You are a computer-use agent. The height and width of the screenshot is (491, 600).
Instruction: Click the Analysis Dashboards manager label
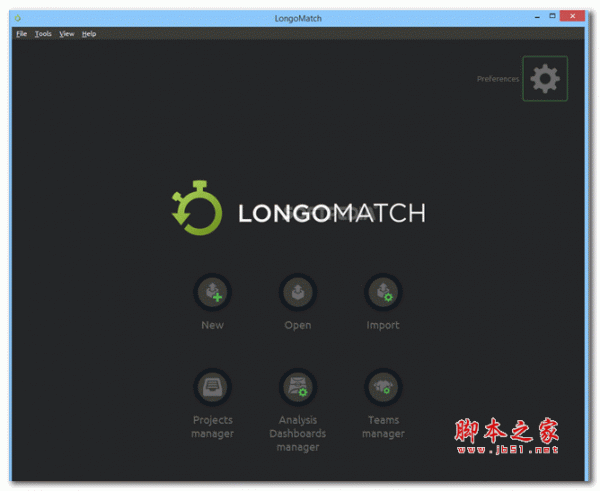pos(298,433)
